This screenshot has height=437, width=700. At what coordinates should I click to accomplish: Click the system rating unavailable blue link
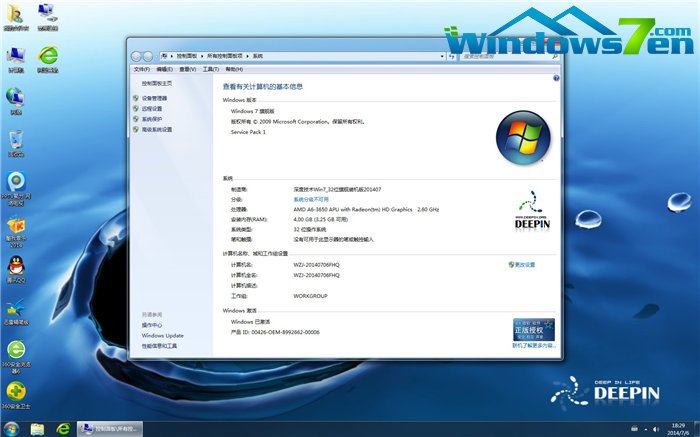pyautogui.click(x=311, y=200)
